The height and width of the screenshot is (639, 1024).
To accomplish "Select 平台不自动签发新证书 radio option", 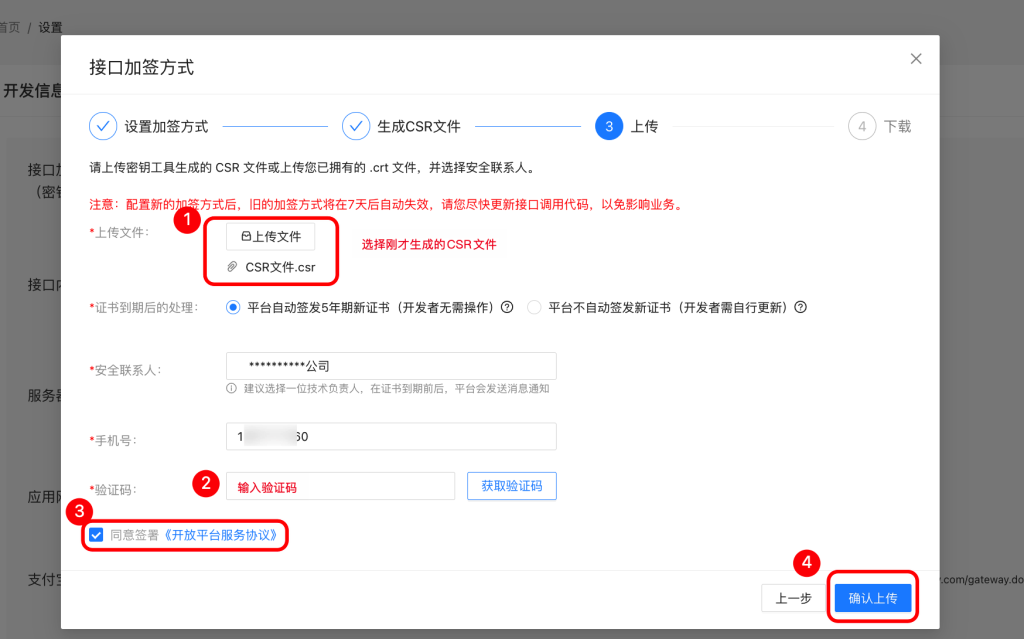I will click(534, 307).
